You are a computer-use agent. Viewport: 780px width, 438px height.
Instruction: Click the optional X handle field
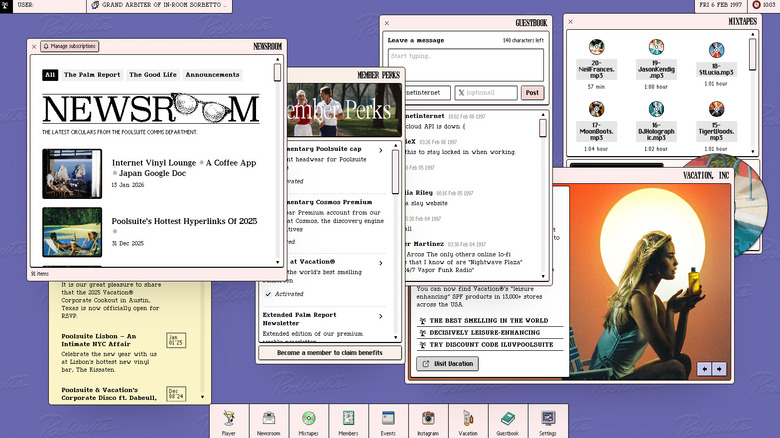486,93
